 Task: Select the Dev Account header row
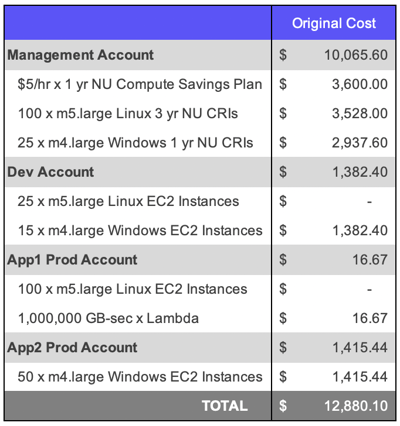[200, 172]
